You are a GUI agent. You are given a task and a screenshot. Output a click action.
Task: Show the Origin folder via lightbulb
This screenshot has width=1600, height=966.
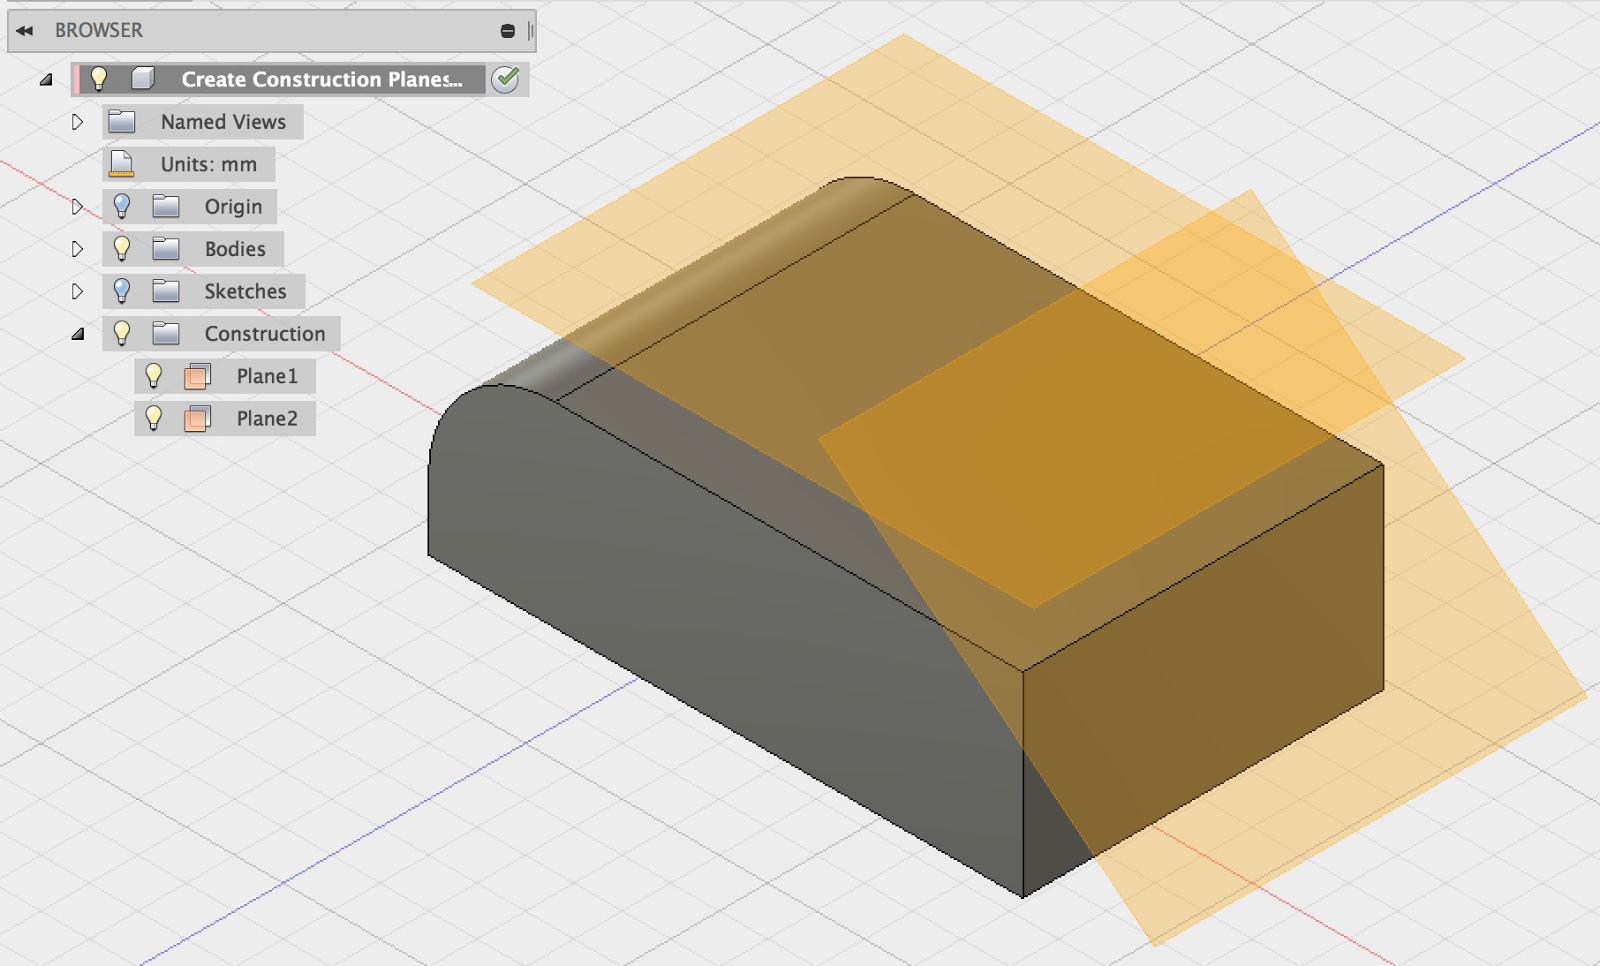click(x=122, y=206)
